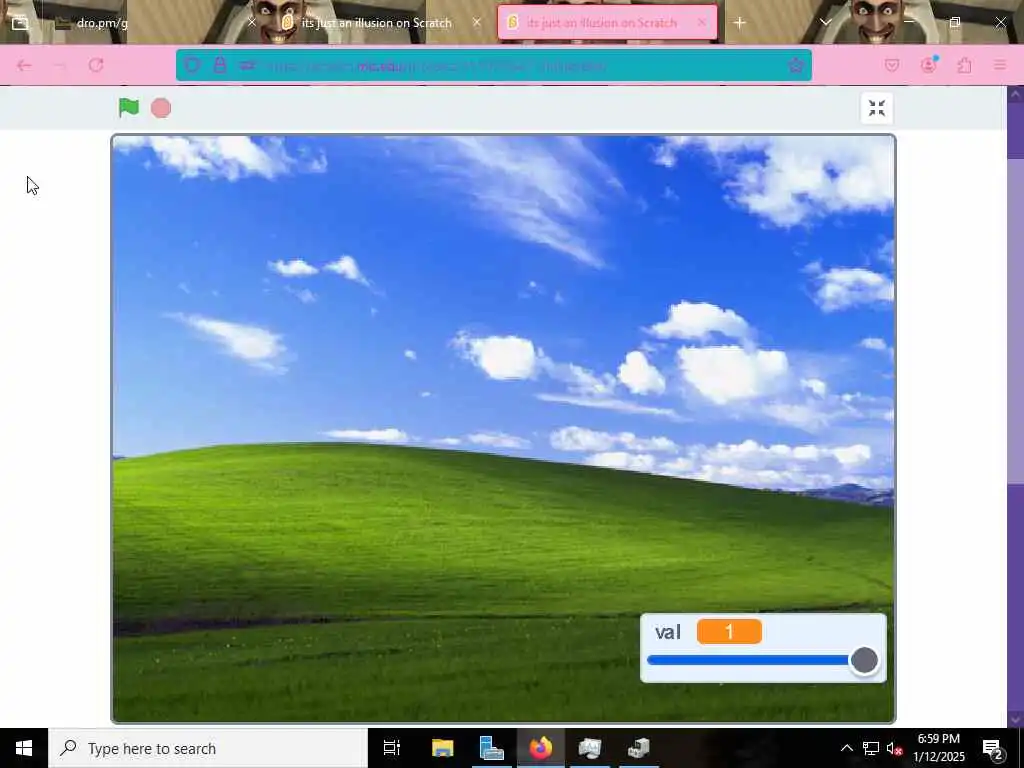The image size is (1024, 768).
Task: Open File Explorer from the taskbar
Action: coord(442,748)
